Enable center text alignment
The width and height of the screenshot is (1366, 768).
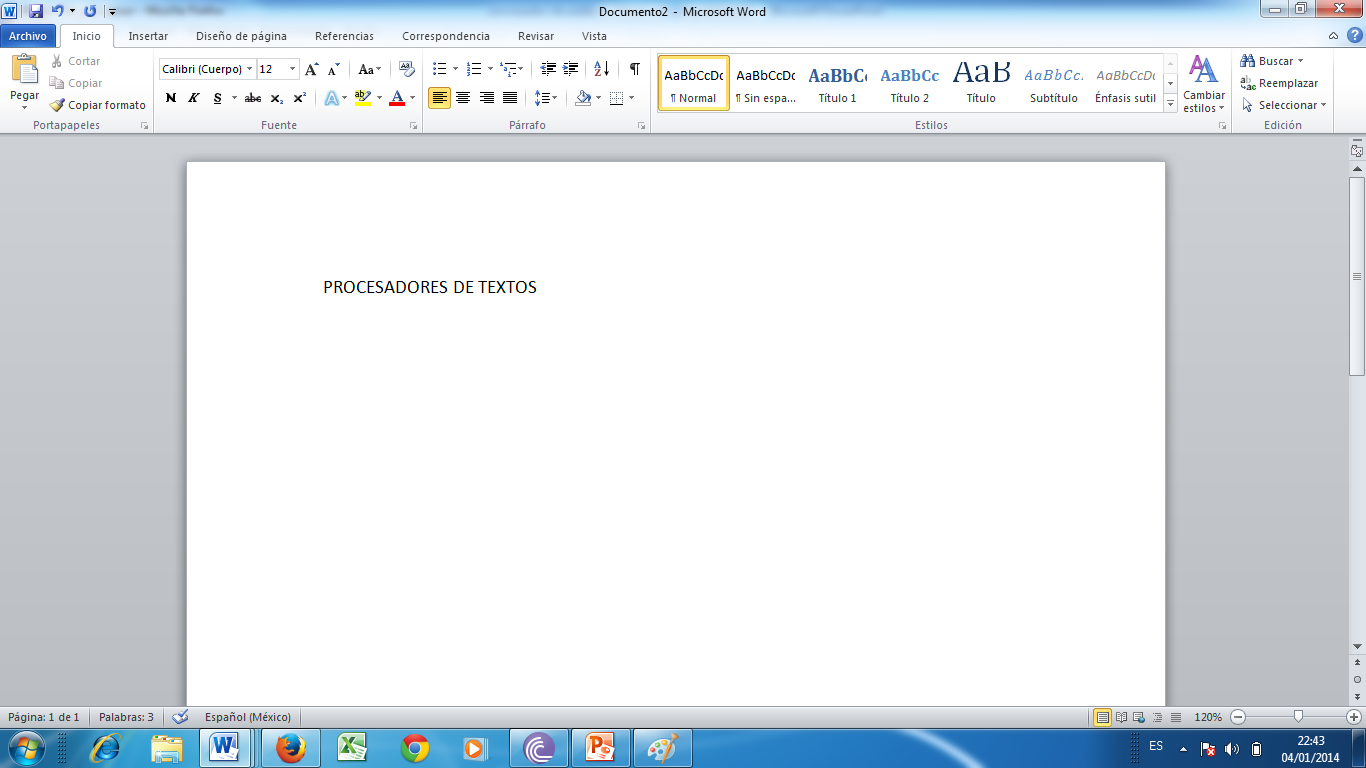coord(463,98)
